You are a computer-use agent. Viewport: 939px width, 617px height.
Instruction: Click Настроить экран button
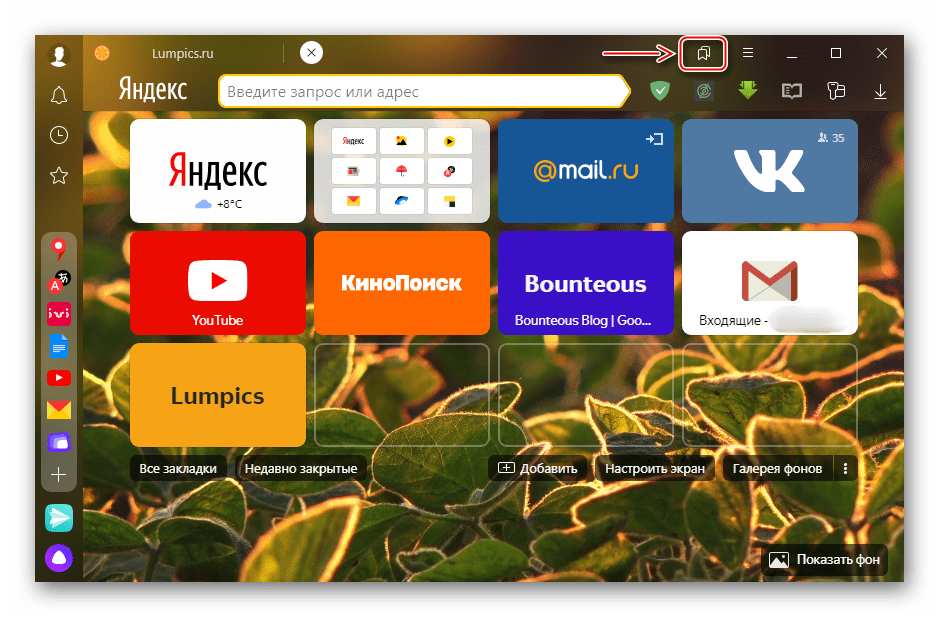655,468
